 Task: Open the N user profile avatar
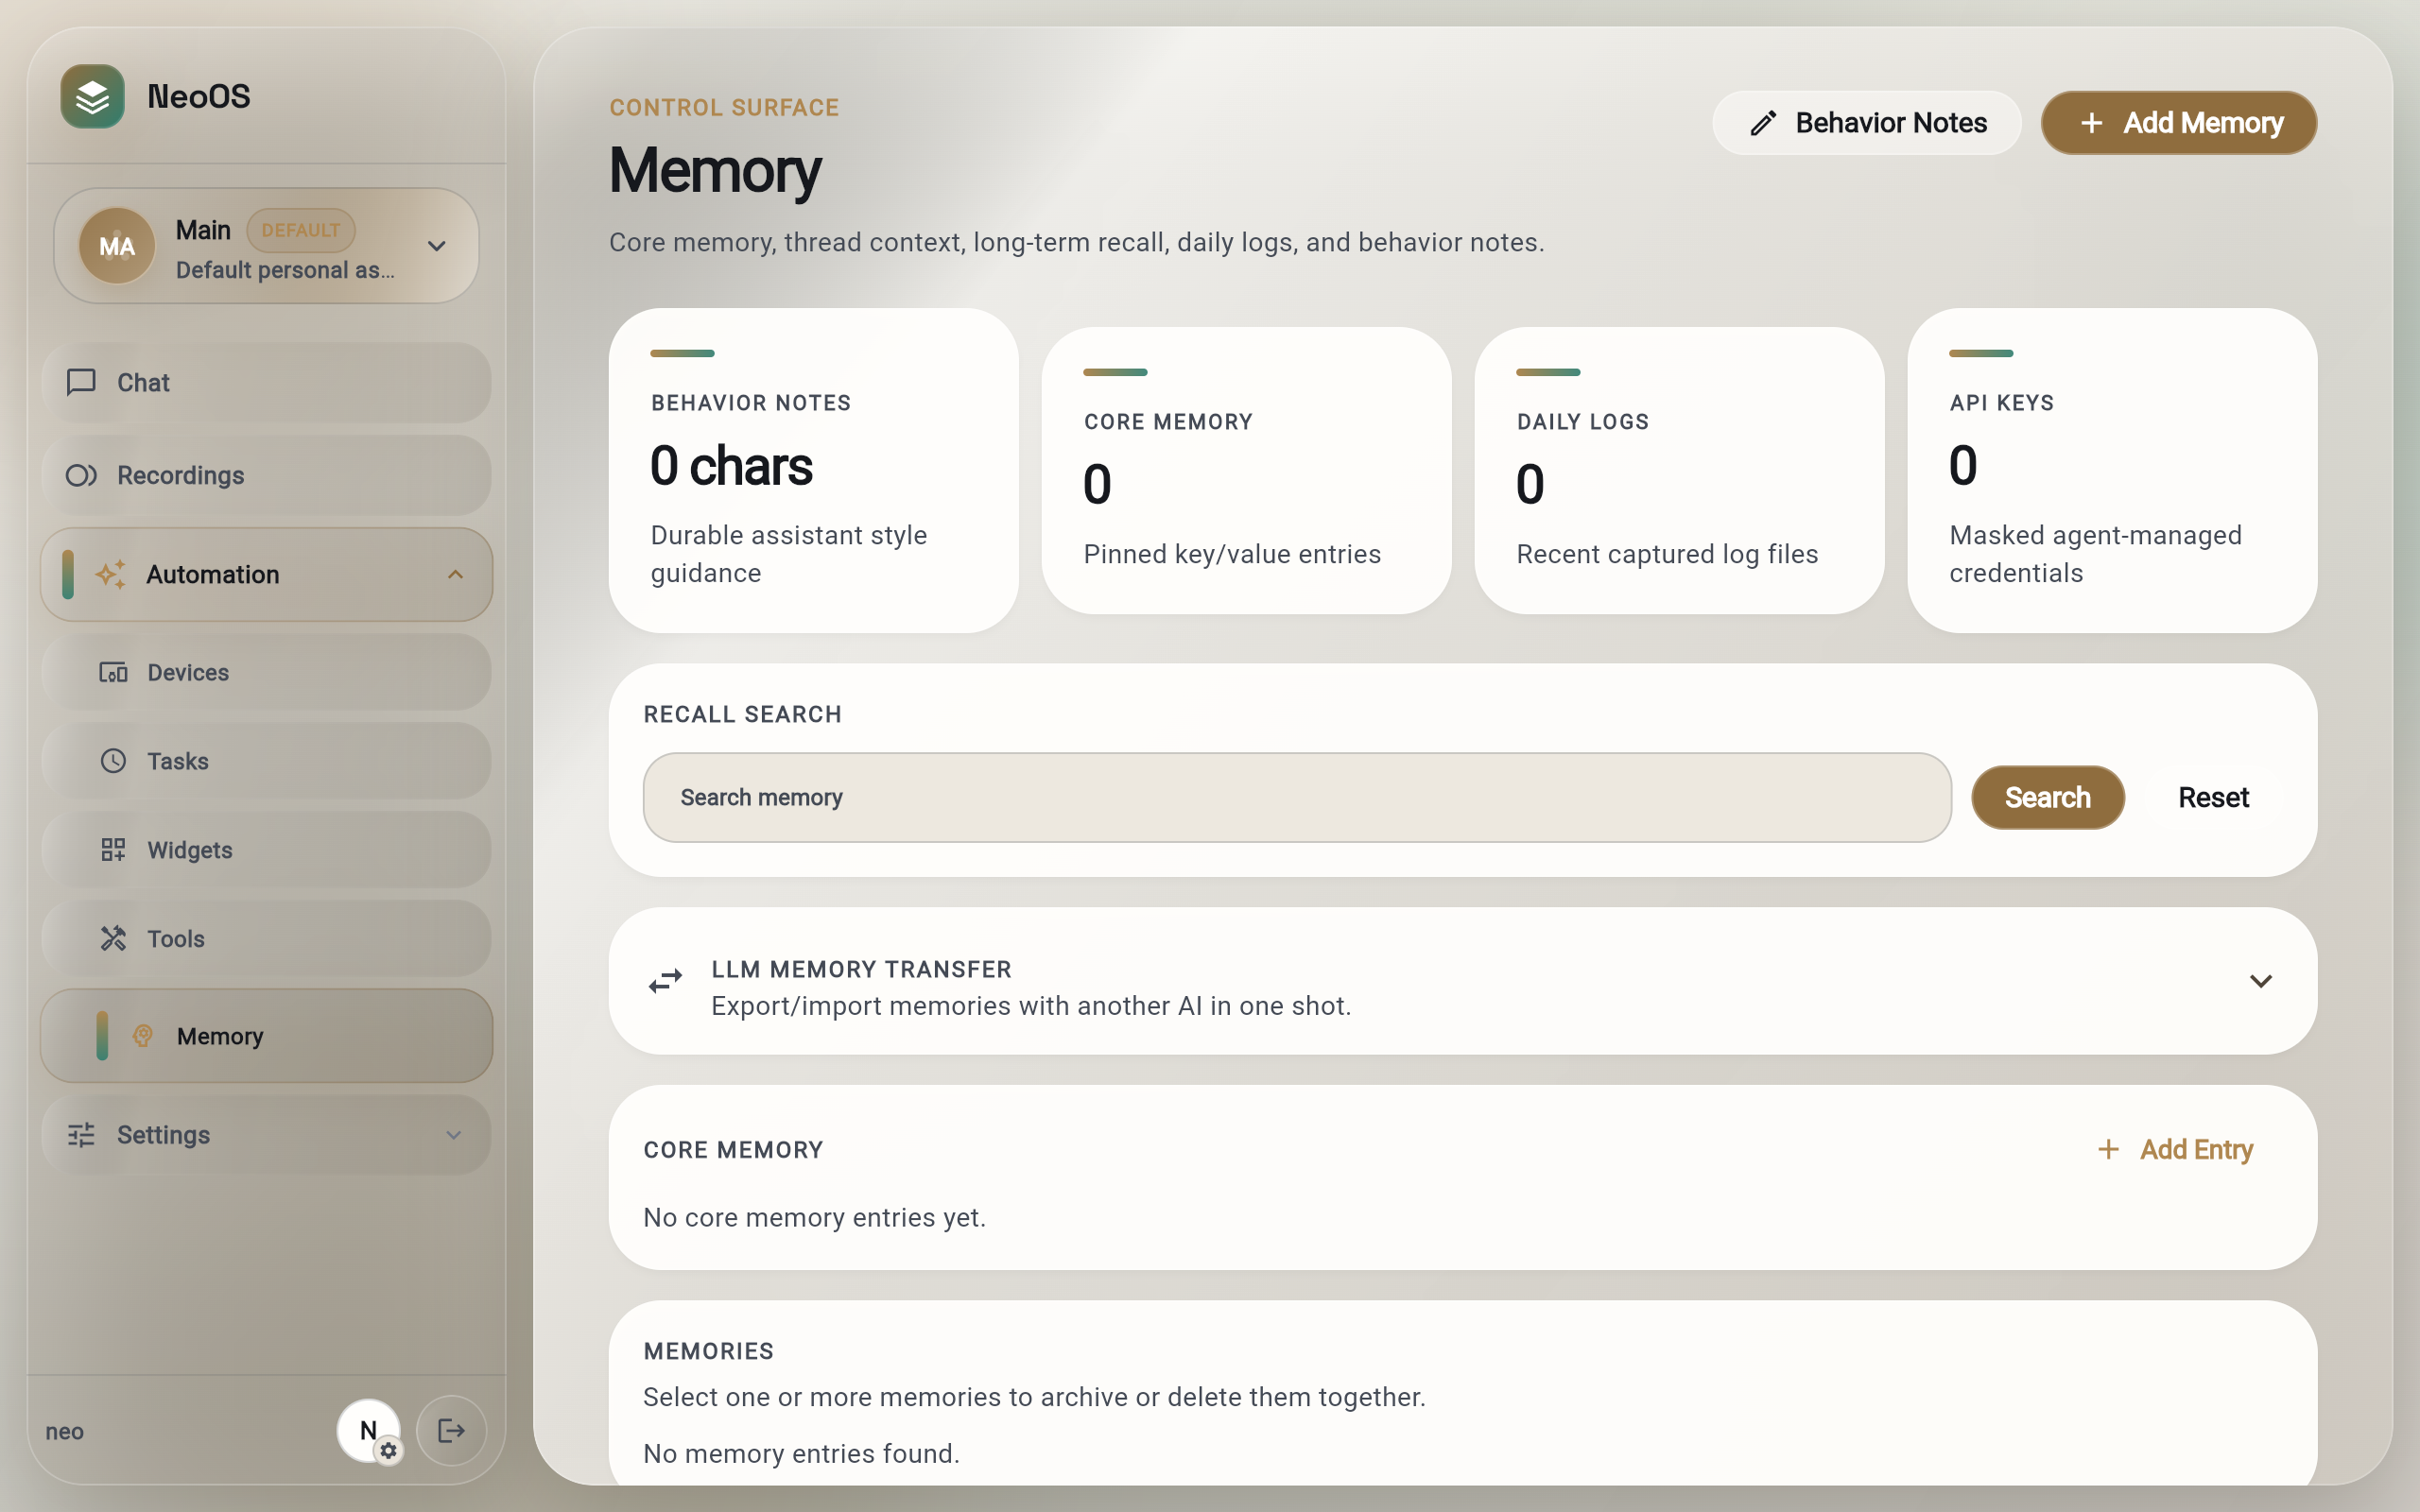(x=368, y=1430)
